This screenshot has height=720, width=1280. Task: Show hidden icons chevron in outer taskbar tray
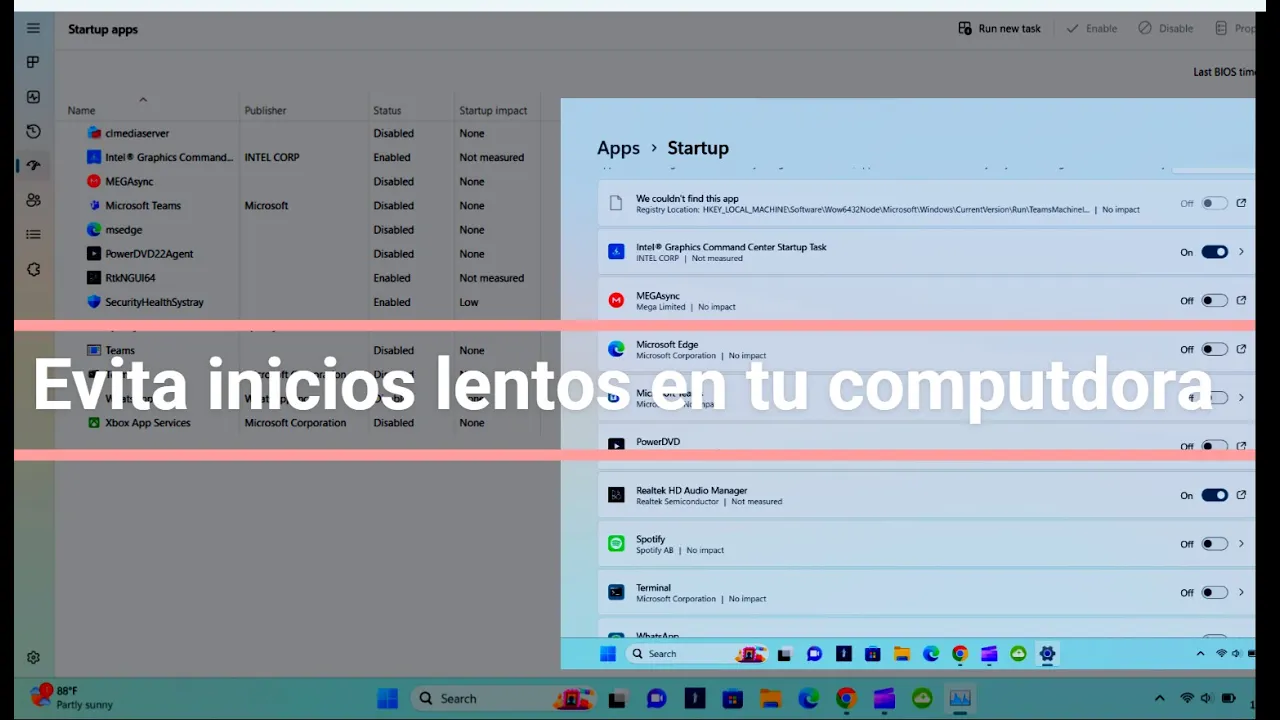[1160, 698]
